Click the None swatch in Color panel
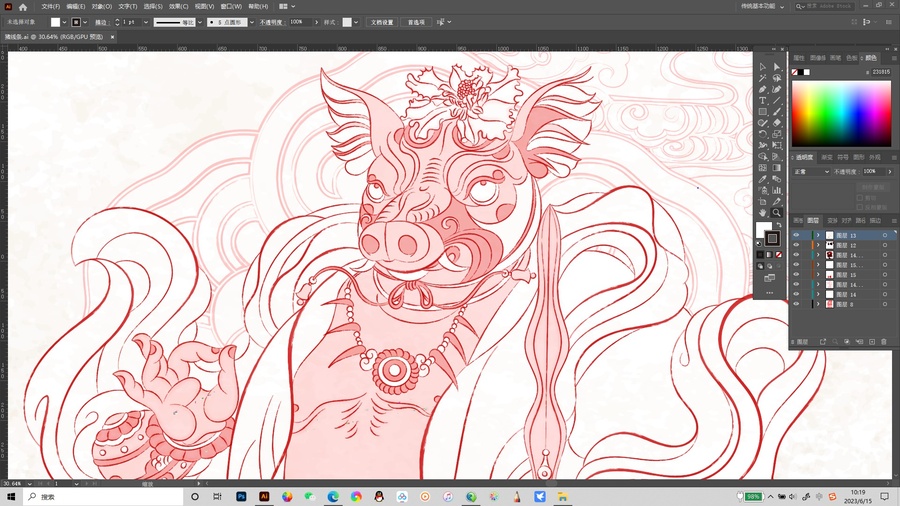 795,72
